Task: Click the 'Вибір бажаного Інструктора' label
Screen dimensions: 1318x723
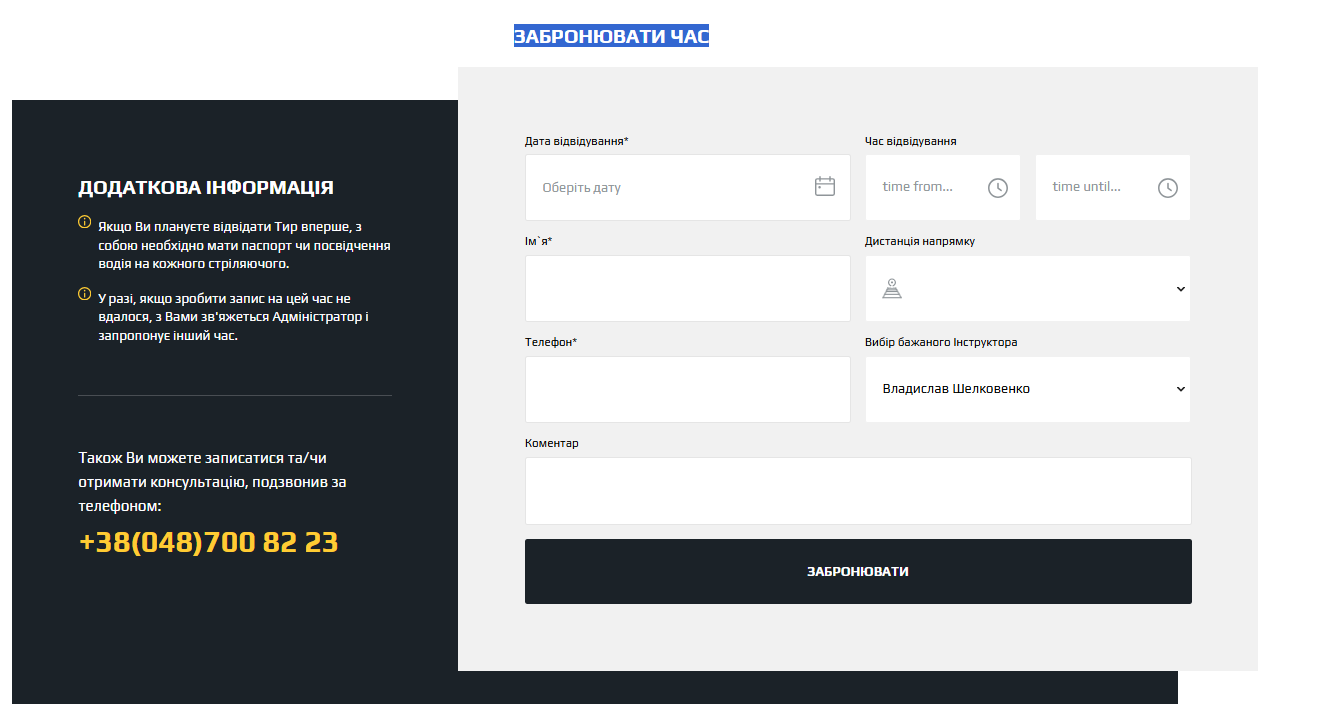Action: pos(941,342)
